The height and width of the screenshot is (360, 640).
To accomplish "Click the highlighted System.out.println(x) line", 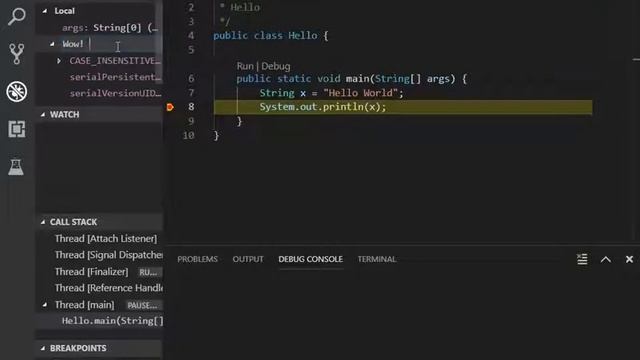I will tap(403, 107).
